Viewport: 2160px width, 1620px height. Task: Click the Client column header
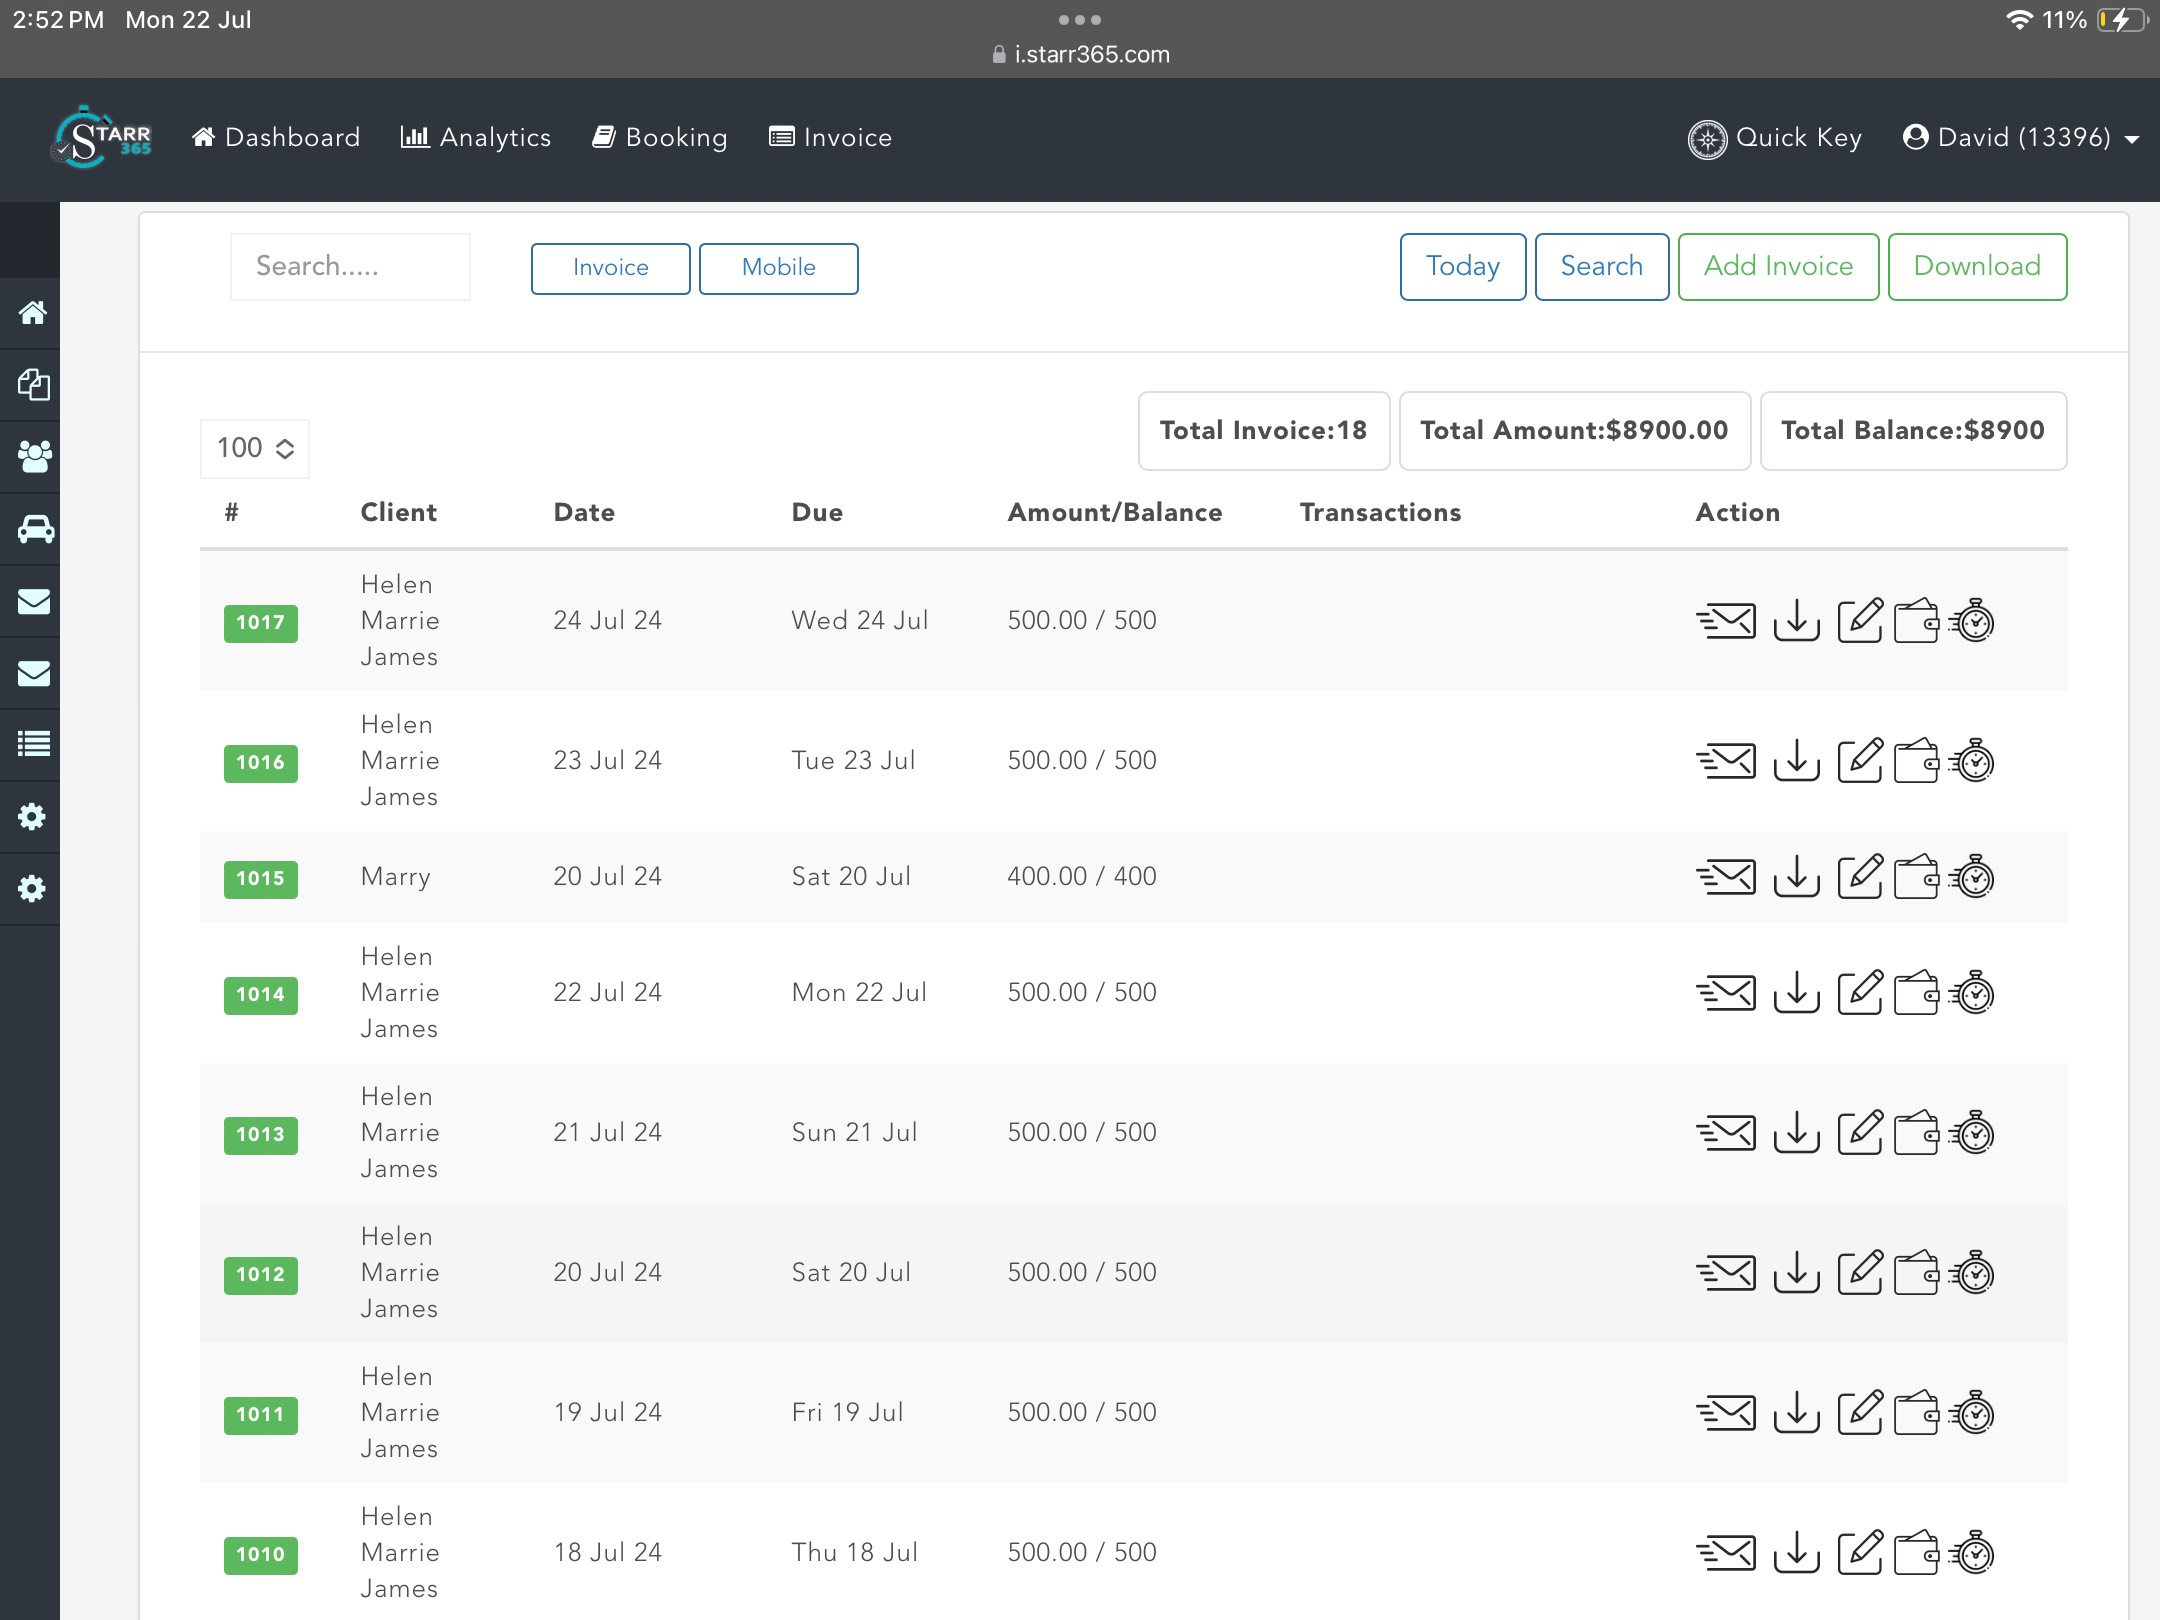[x=399, y=513]
